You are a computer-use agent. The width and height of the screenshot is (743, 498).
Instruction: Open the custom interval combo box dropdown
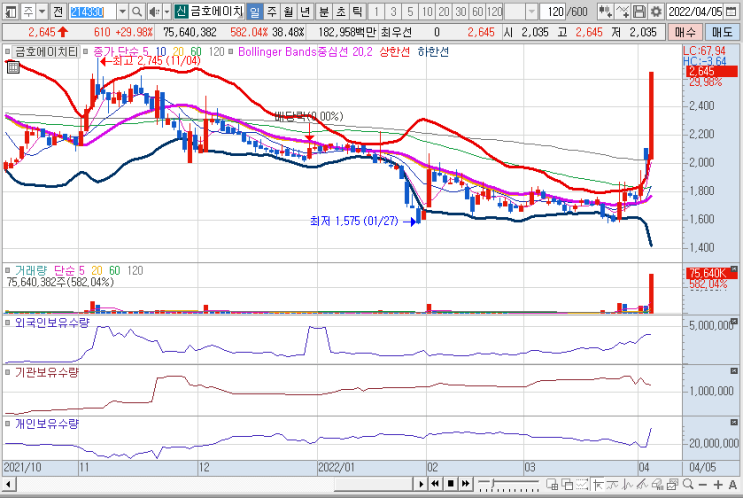coord(532,11)
